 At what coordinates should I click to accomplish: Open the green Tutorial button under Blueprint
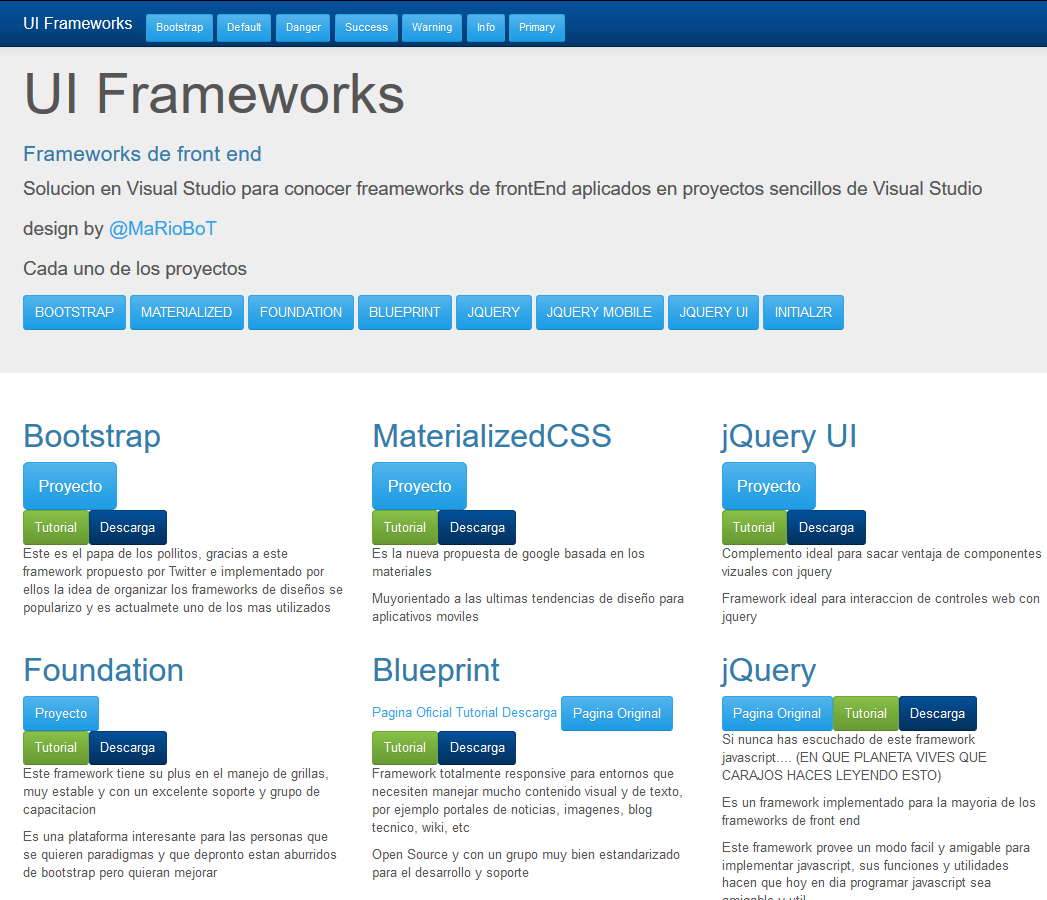click(405, 748)
